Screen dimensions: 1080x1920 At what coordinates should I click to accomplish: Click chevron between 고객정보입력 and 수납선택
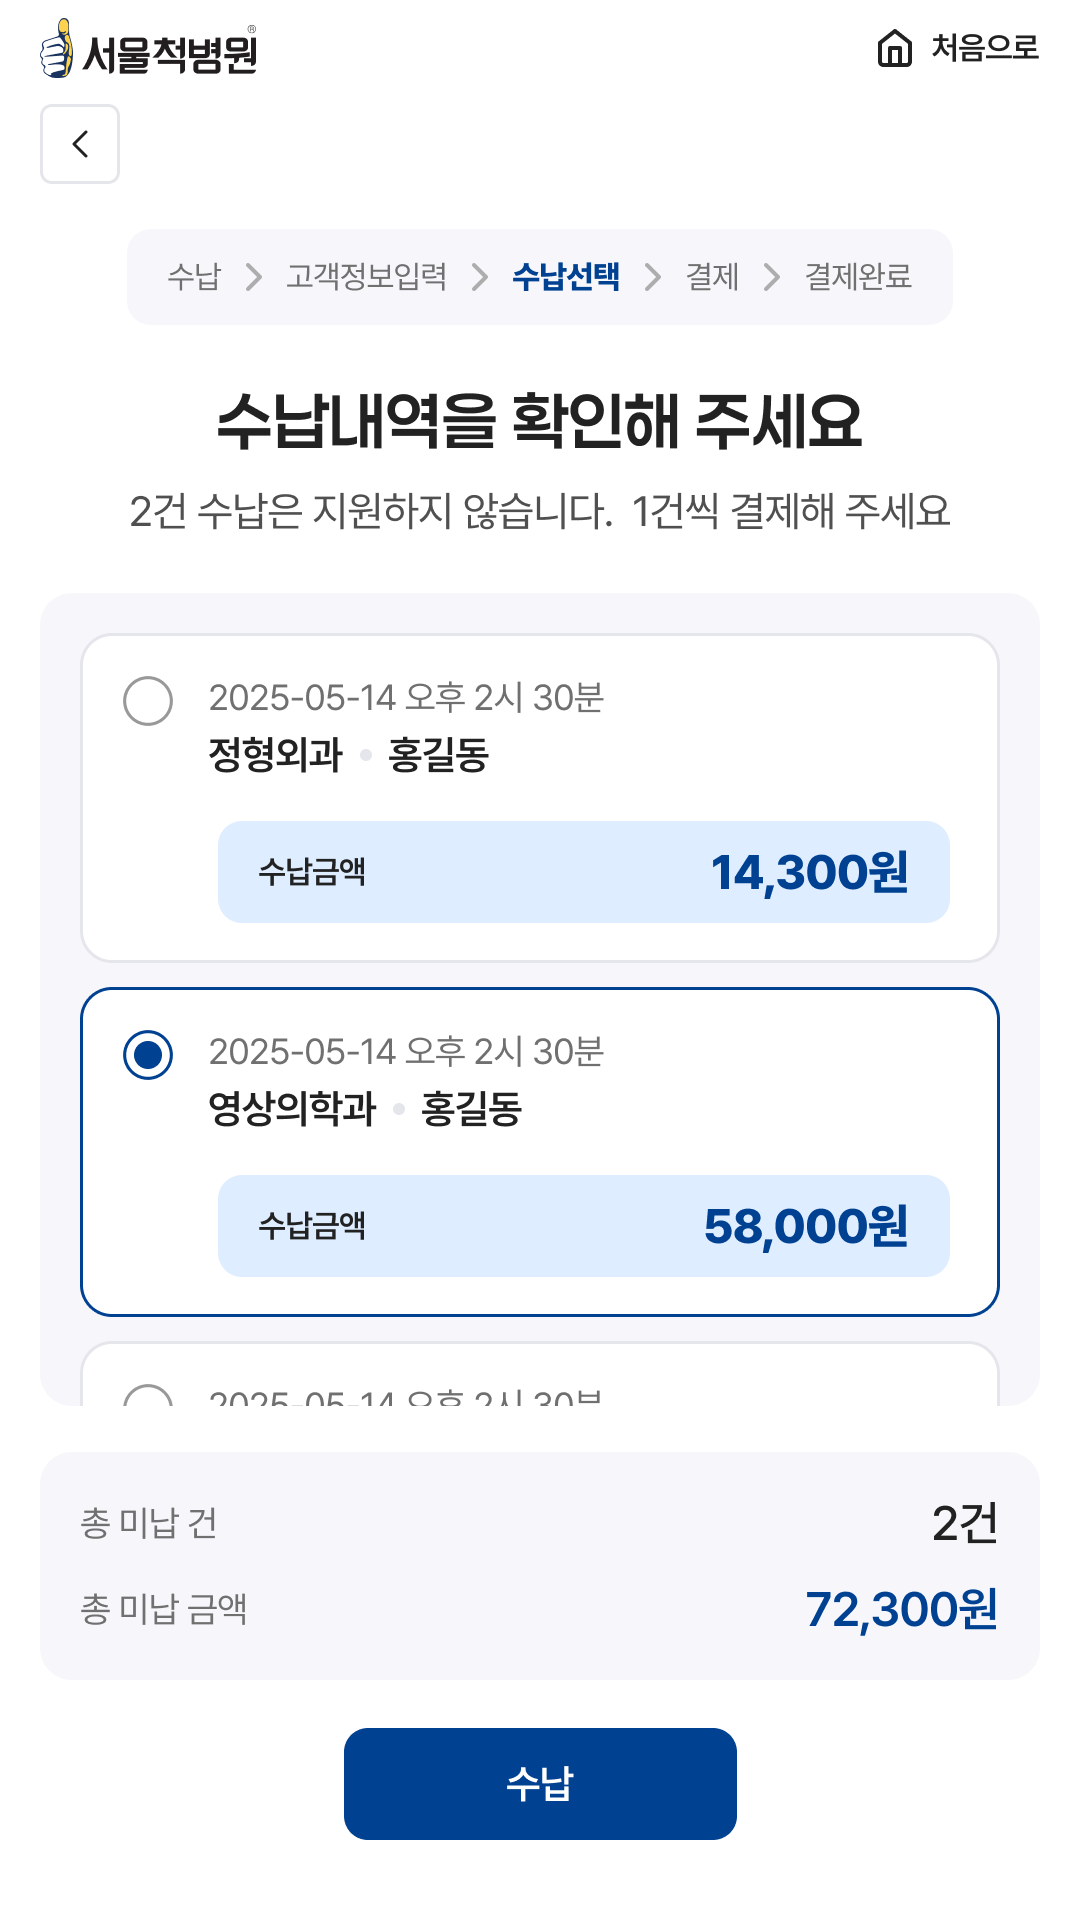coord(480,277)
